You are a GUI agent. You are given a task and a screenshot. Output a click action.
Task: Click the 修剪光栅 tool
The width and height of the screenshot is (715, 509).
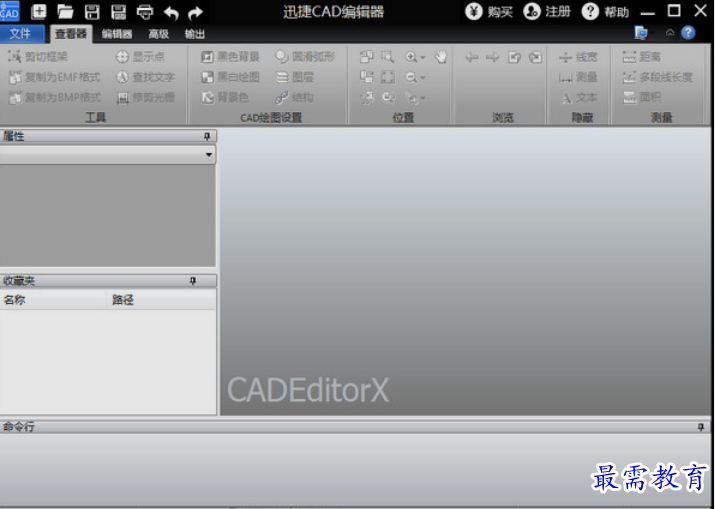click(x=145, y=97)
